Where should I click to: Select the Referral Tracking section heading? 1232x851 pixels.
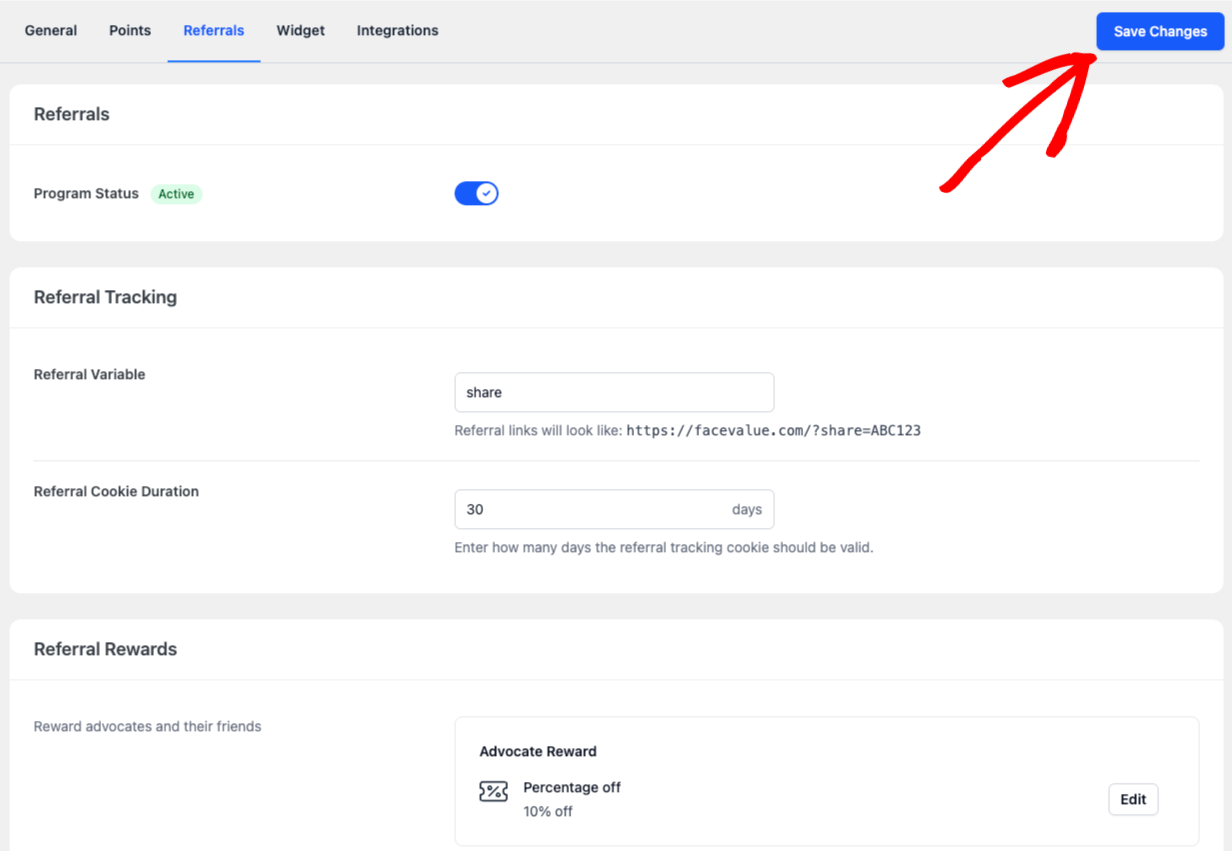pyautogui.click(x=105, y=297)
